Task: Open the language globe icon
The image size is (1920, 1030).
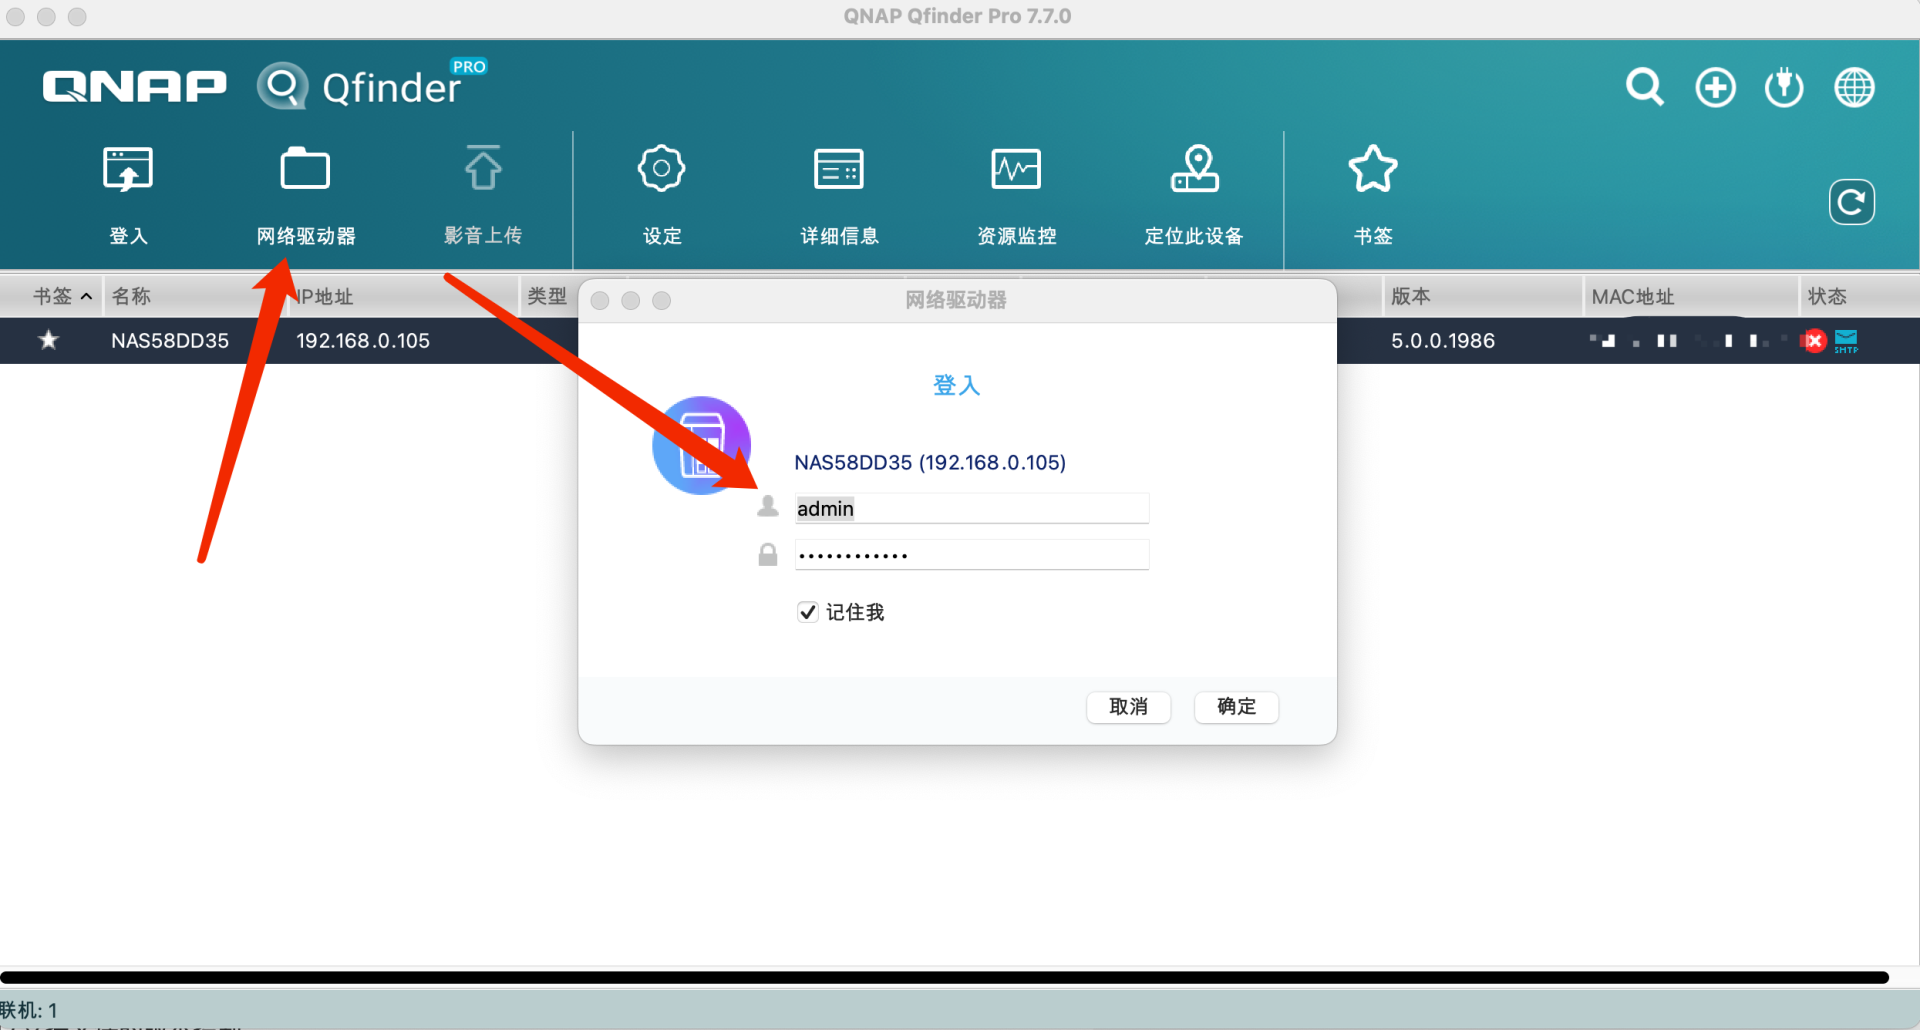Action: [1854, 87]
